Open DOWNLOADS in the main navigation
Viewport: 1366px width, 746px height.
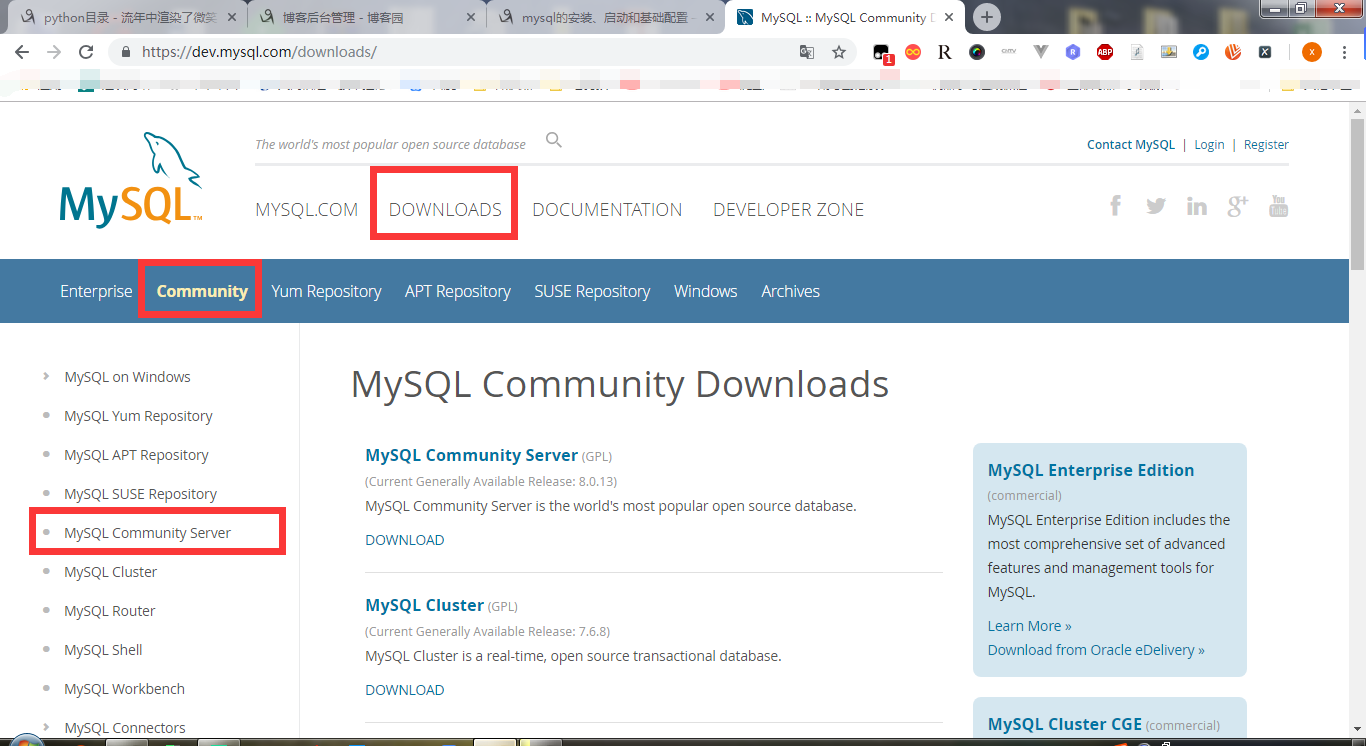click(x=445, y=210)
